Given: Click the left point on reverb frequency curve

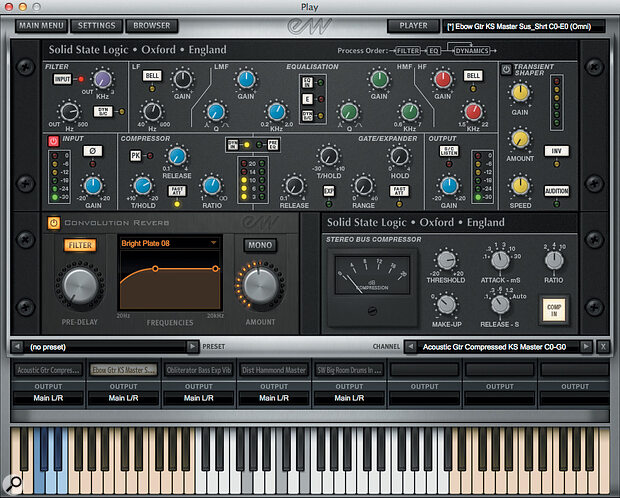Looking at the screenshot, I should [155, 269].
